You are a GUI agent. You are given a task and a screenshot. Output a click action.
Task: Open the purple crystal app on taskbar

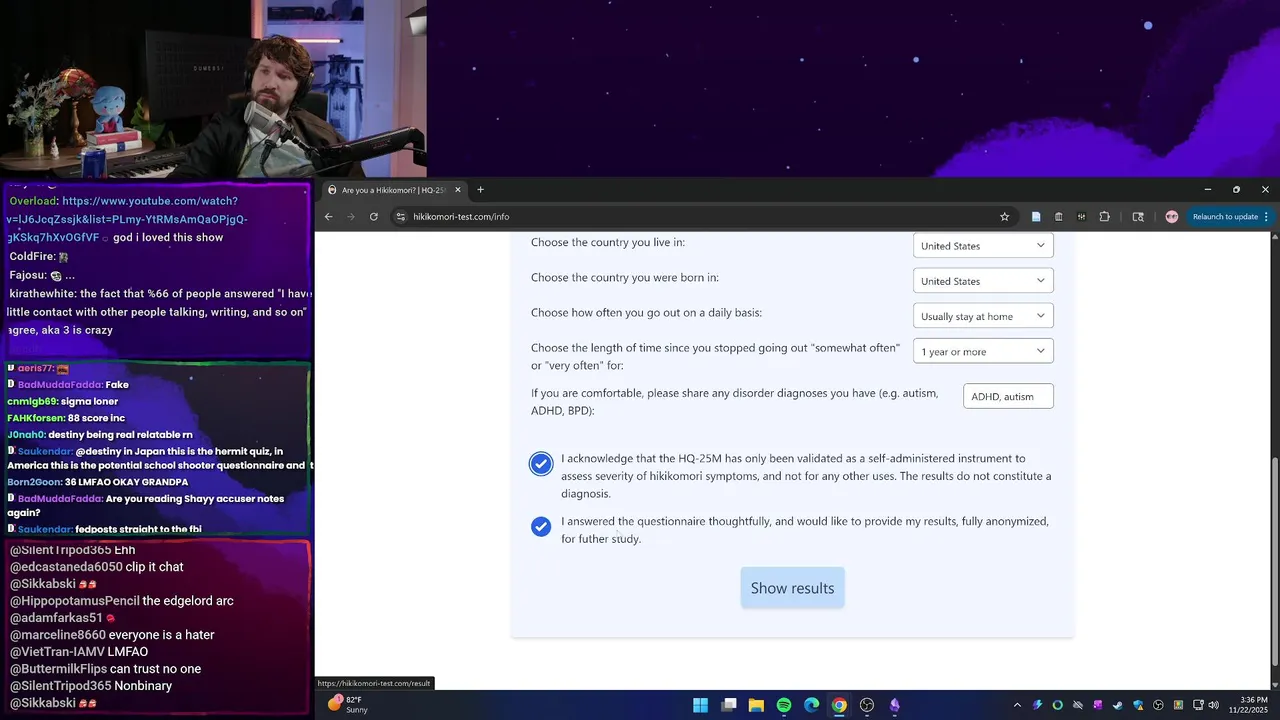click(895, 705)
